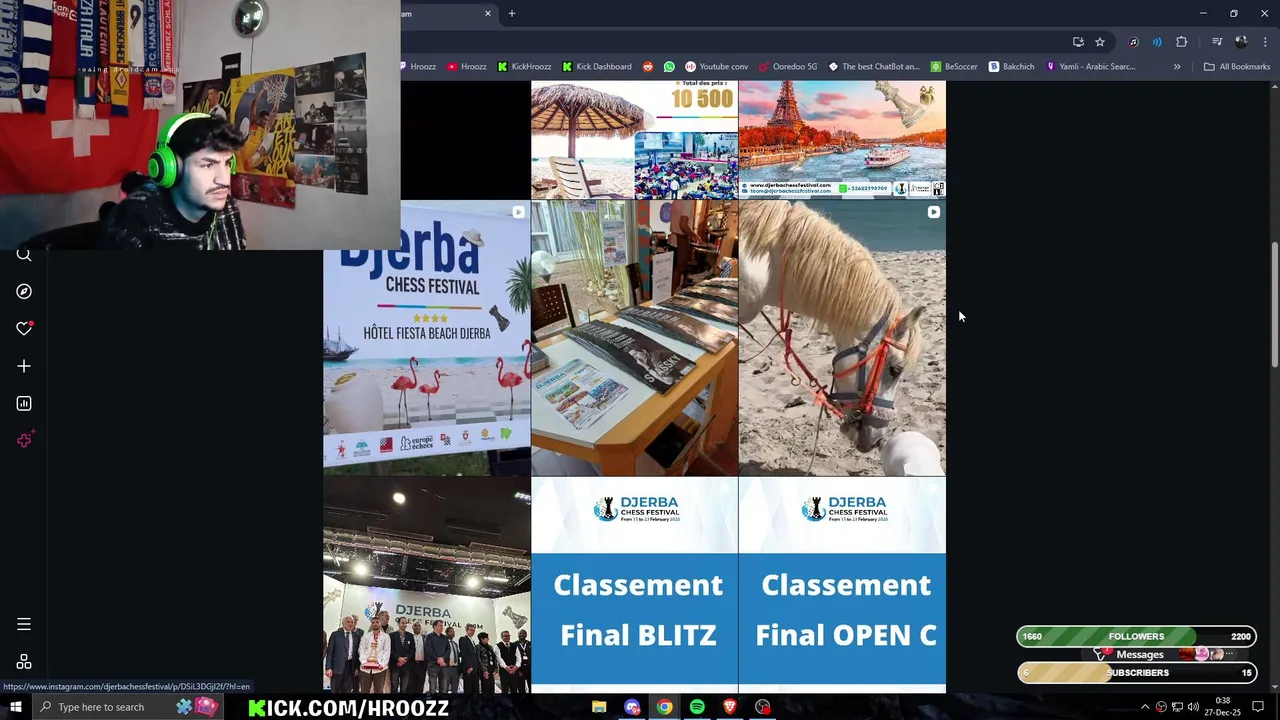Viewport: 1280px width, 720px height.
Task: Open the BeSoccer bookmark
Action: click(x=954, y=66)
